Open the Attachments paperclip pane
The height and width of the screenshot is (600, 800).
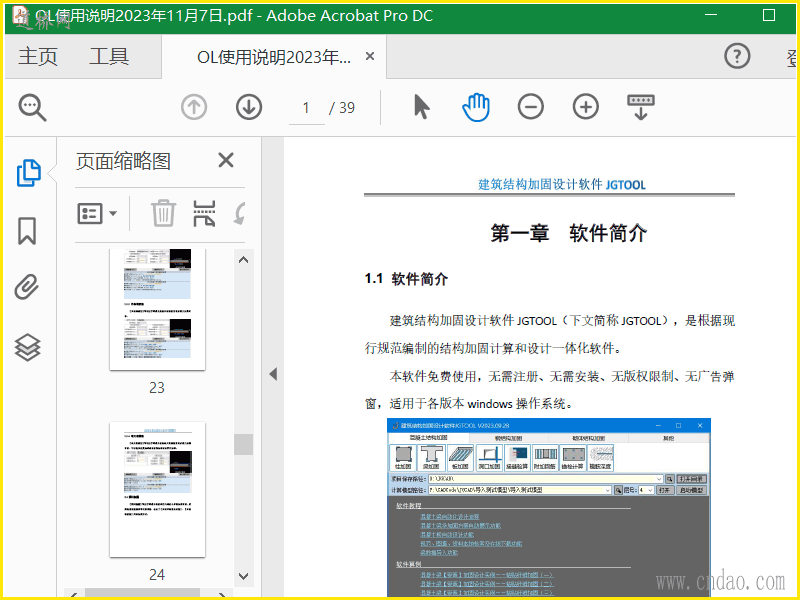point(27,287)
